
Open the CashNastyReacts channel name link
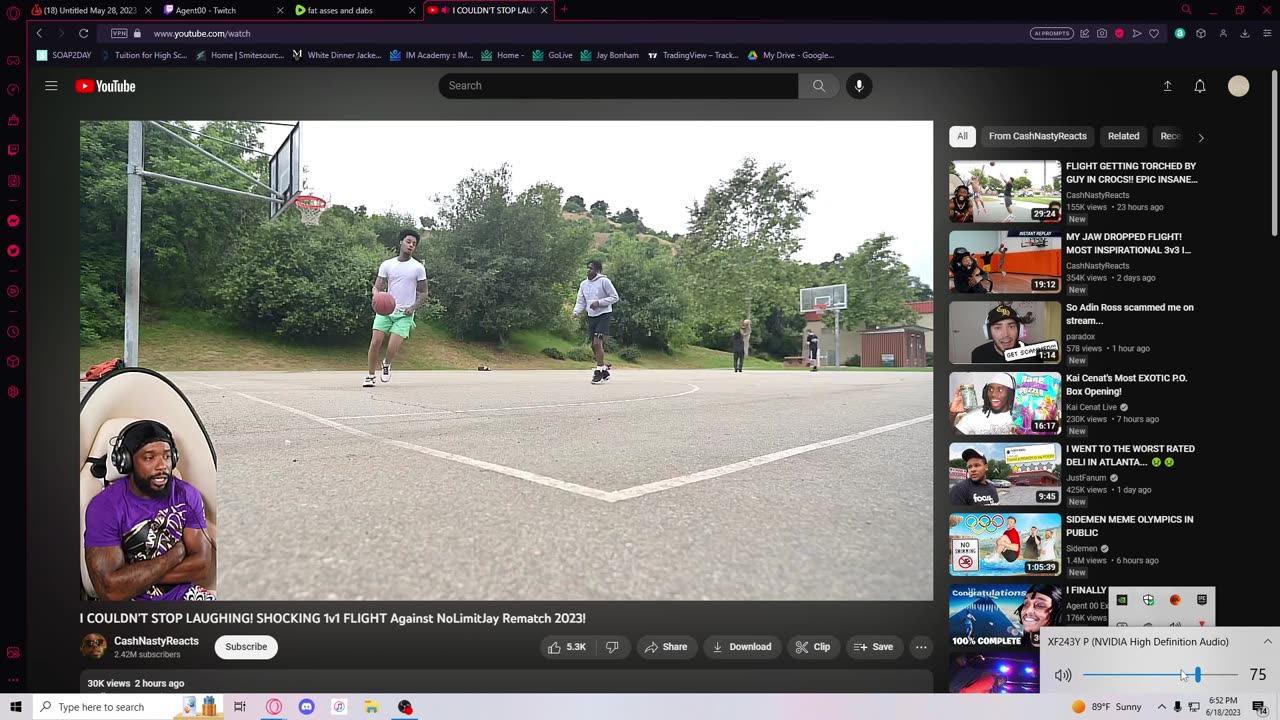pyautogui.click(x=156, y=641)
